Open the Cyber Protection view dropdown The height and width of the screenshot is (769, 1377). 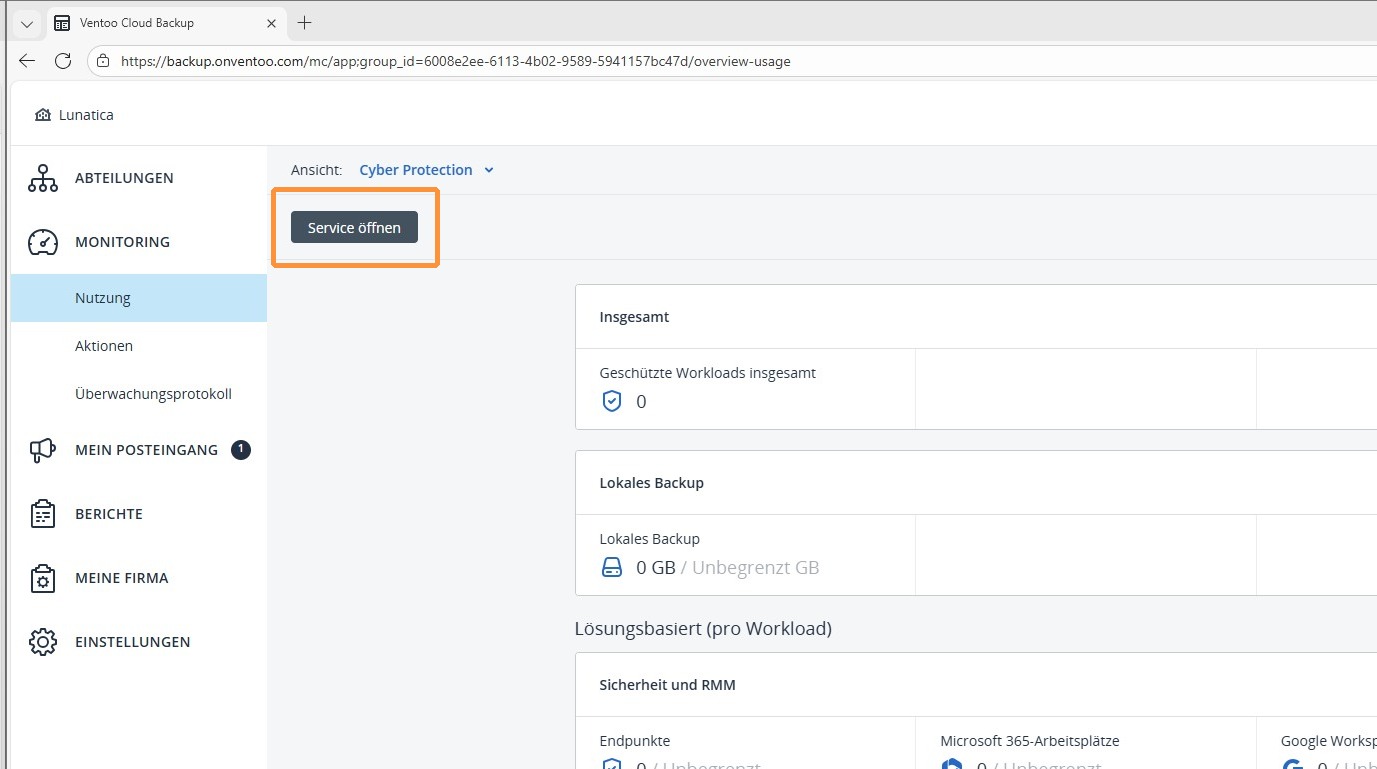point(427,170)
